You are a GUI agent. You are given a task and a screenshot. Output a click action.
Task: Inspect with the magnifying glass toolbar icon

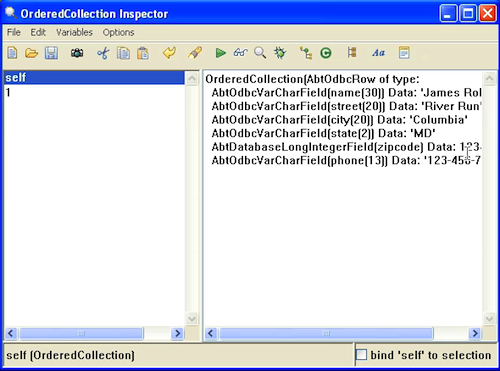click(x=260, y=53)
